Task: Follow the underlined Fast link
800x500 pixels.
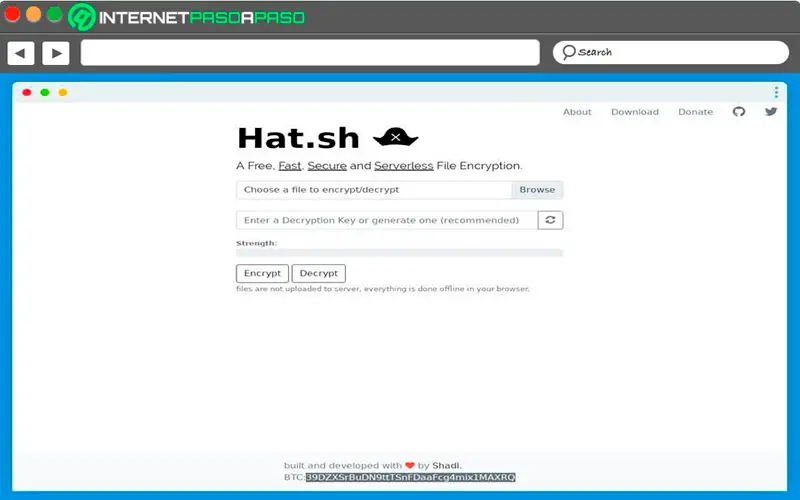Action: coord(290,166)
